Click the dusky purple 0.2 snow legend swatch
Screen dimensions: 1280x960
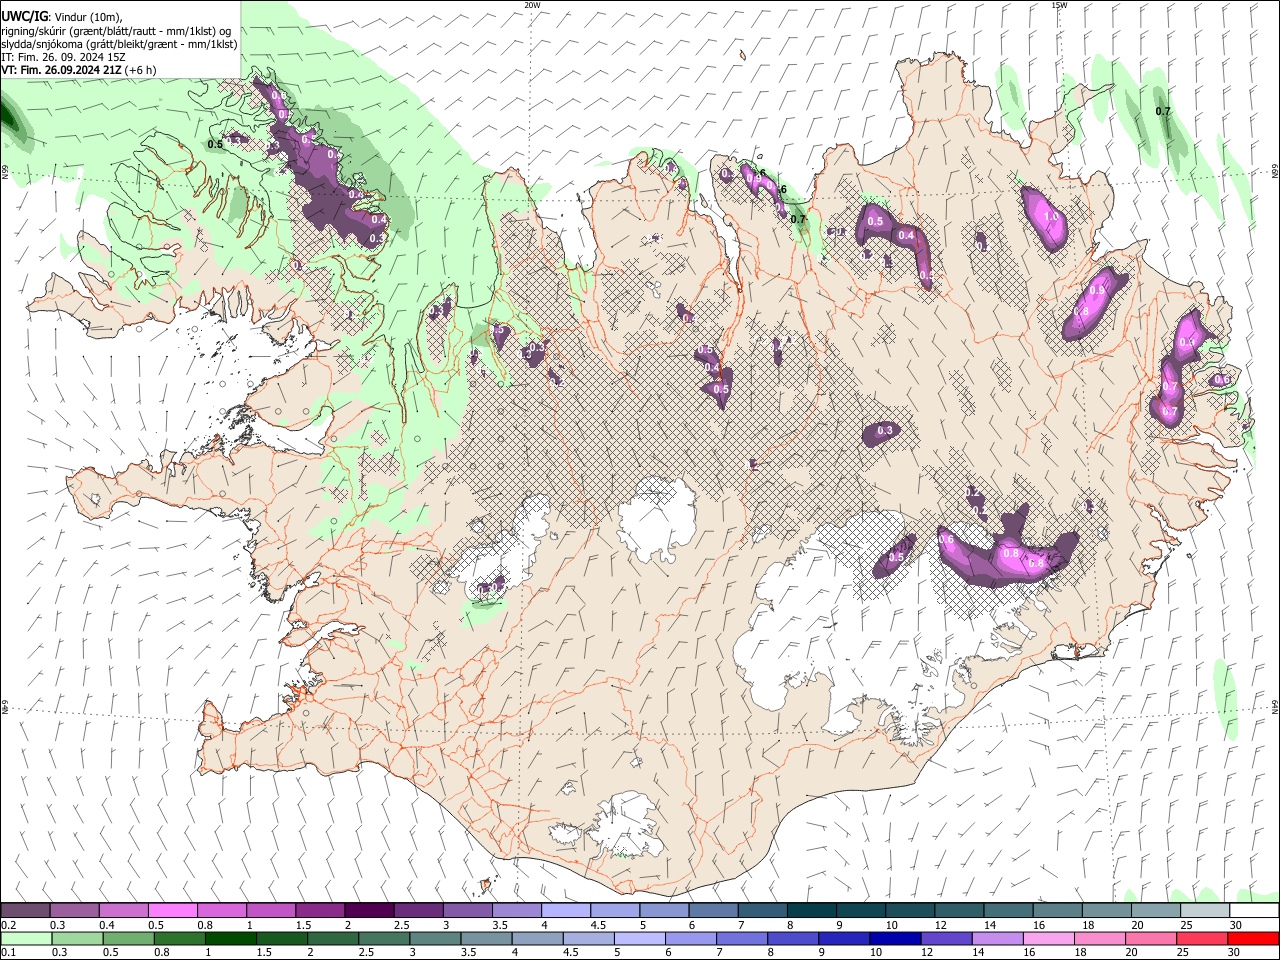pyautogui.click(x=25, y=910)
